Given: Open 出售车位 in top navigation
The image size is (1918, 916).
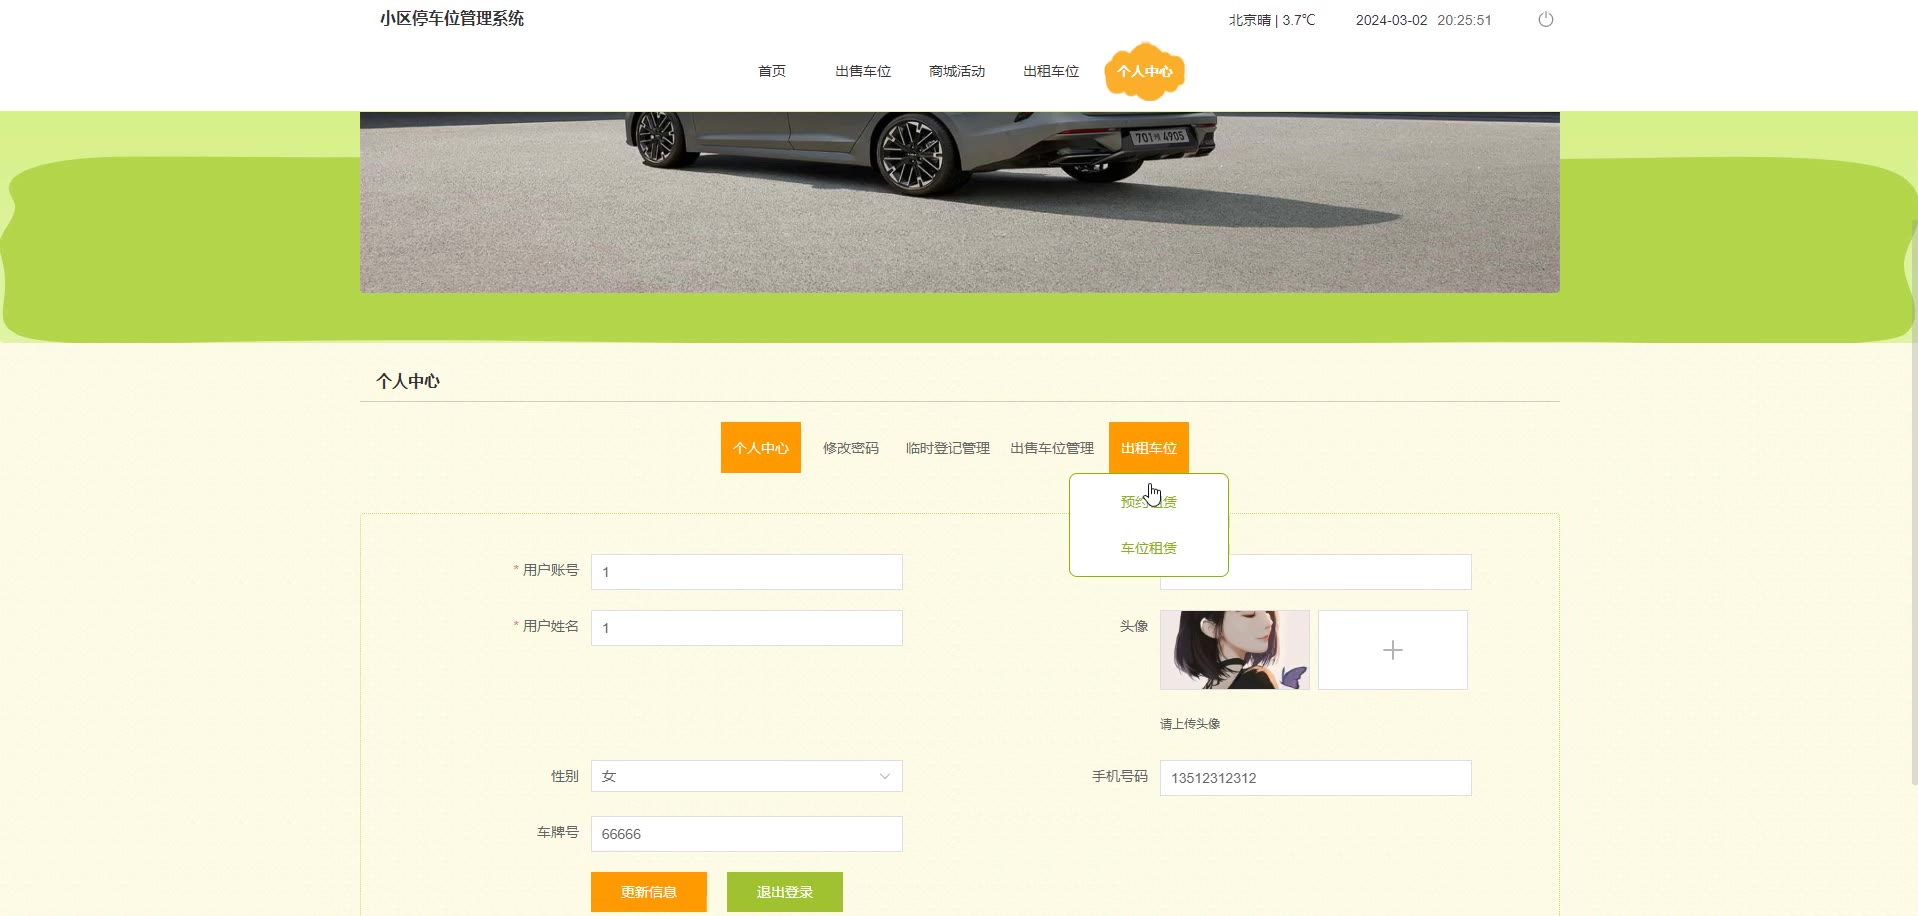Looking at the screenshot, I should pyautogui.click(x=863, y=71).
